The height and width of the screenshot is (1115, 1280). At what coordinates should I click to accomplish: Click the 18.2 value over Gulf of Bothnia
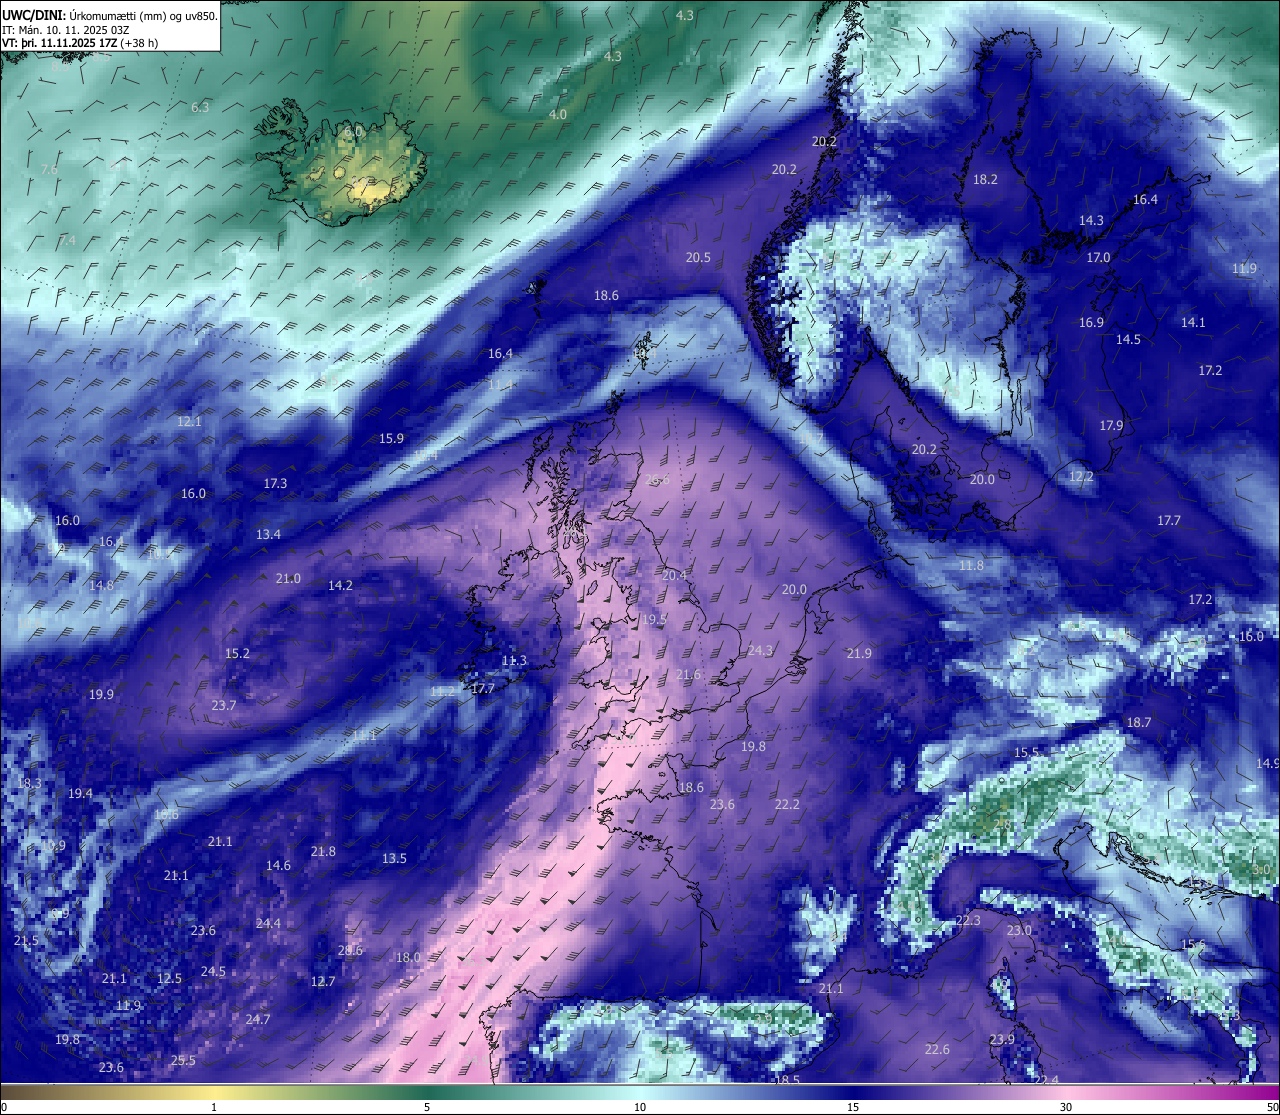pos(986,180)
